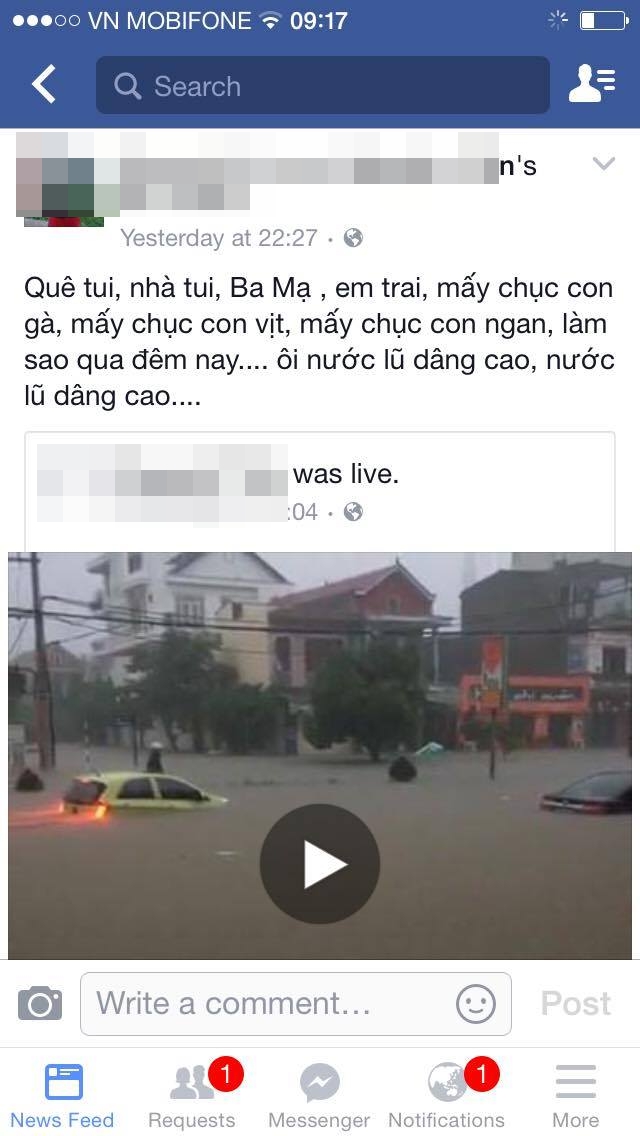Switch to the News Feed tab
This screenshot has height=1136, width=640.
point(62,1096)
